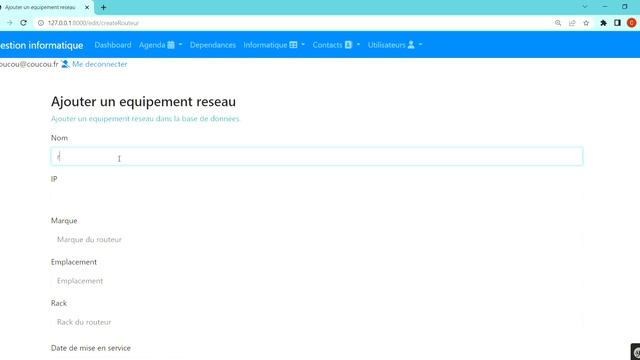Click the forward navigation arrow
Screen dimensions: 640x360
(9, 23)
